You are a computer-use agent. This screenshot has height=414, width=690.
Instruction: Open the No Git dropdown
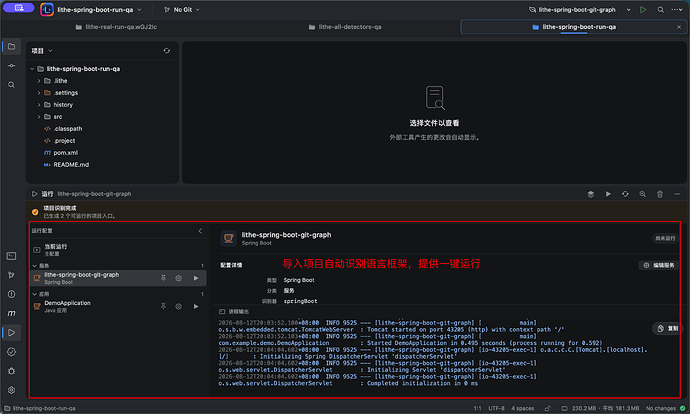182,9
